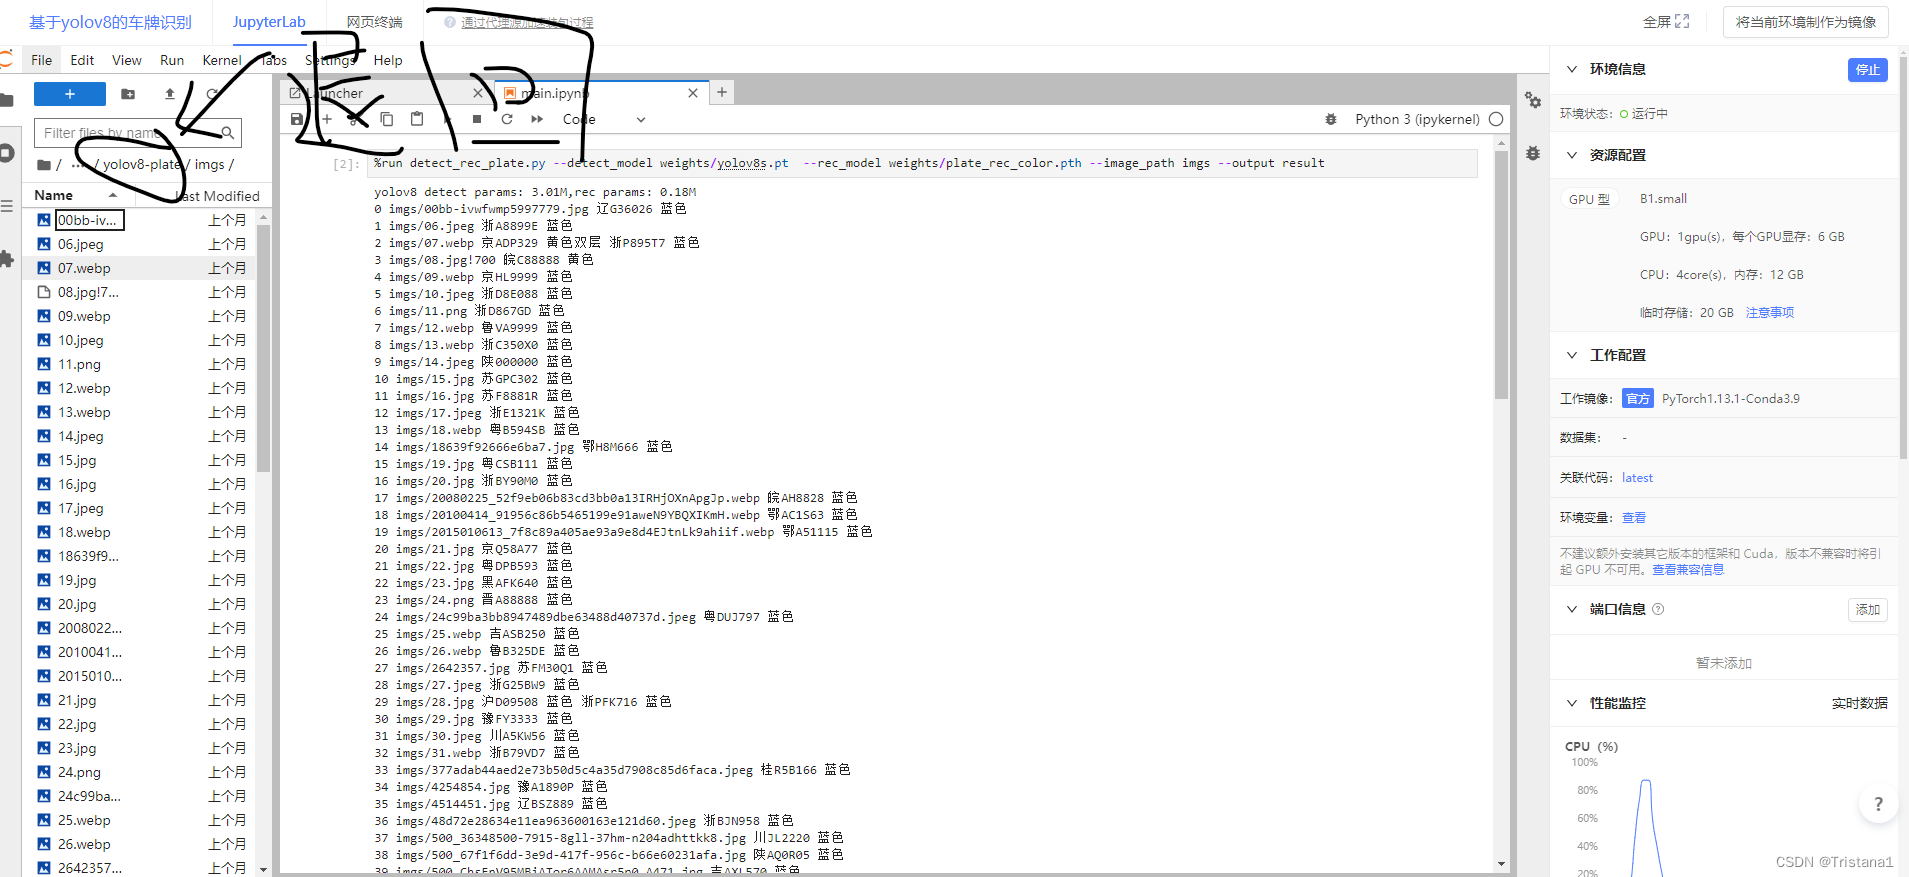Open the table of contents sidebar icon

tap(7, 206)
